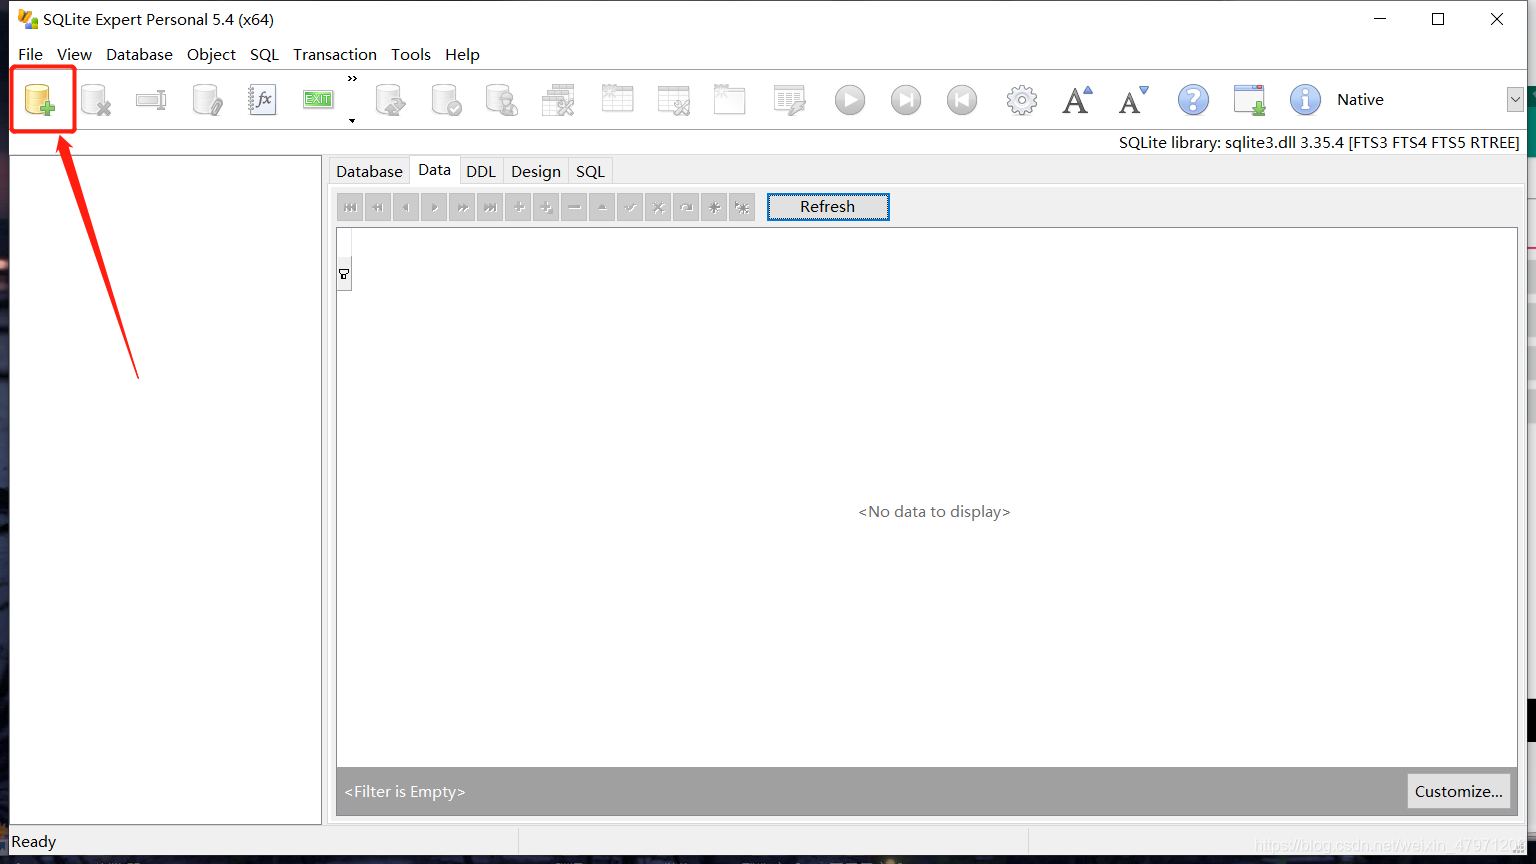Click the First record navigator button
The width and height of the screenshot is (1536, 864).
click(350, 207)
